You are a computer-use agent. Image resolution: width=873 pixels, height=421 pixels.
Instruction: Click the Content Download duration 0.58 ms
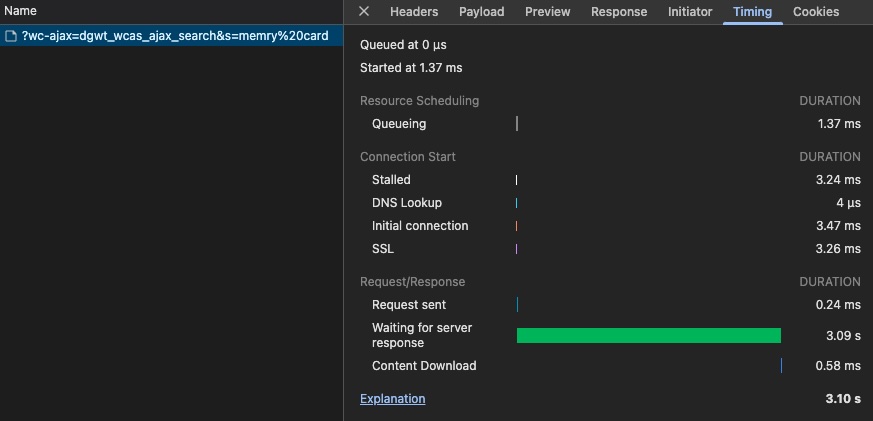click(x=838, y=366)
